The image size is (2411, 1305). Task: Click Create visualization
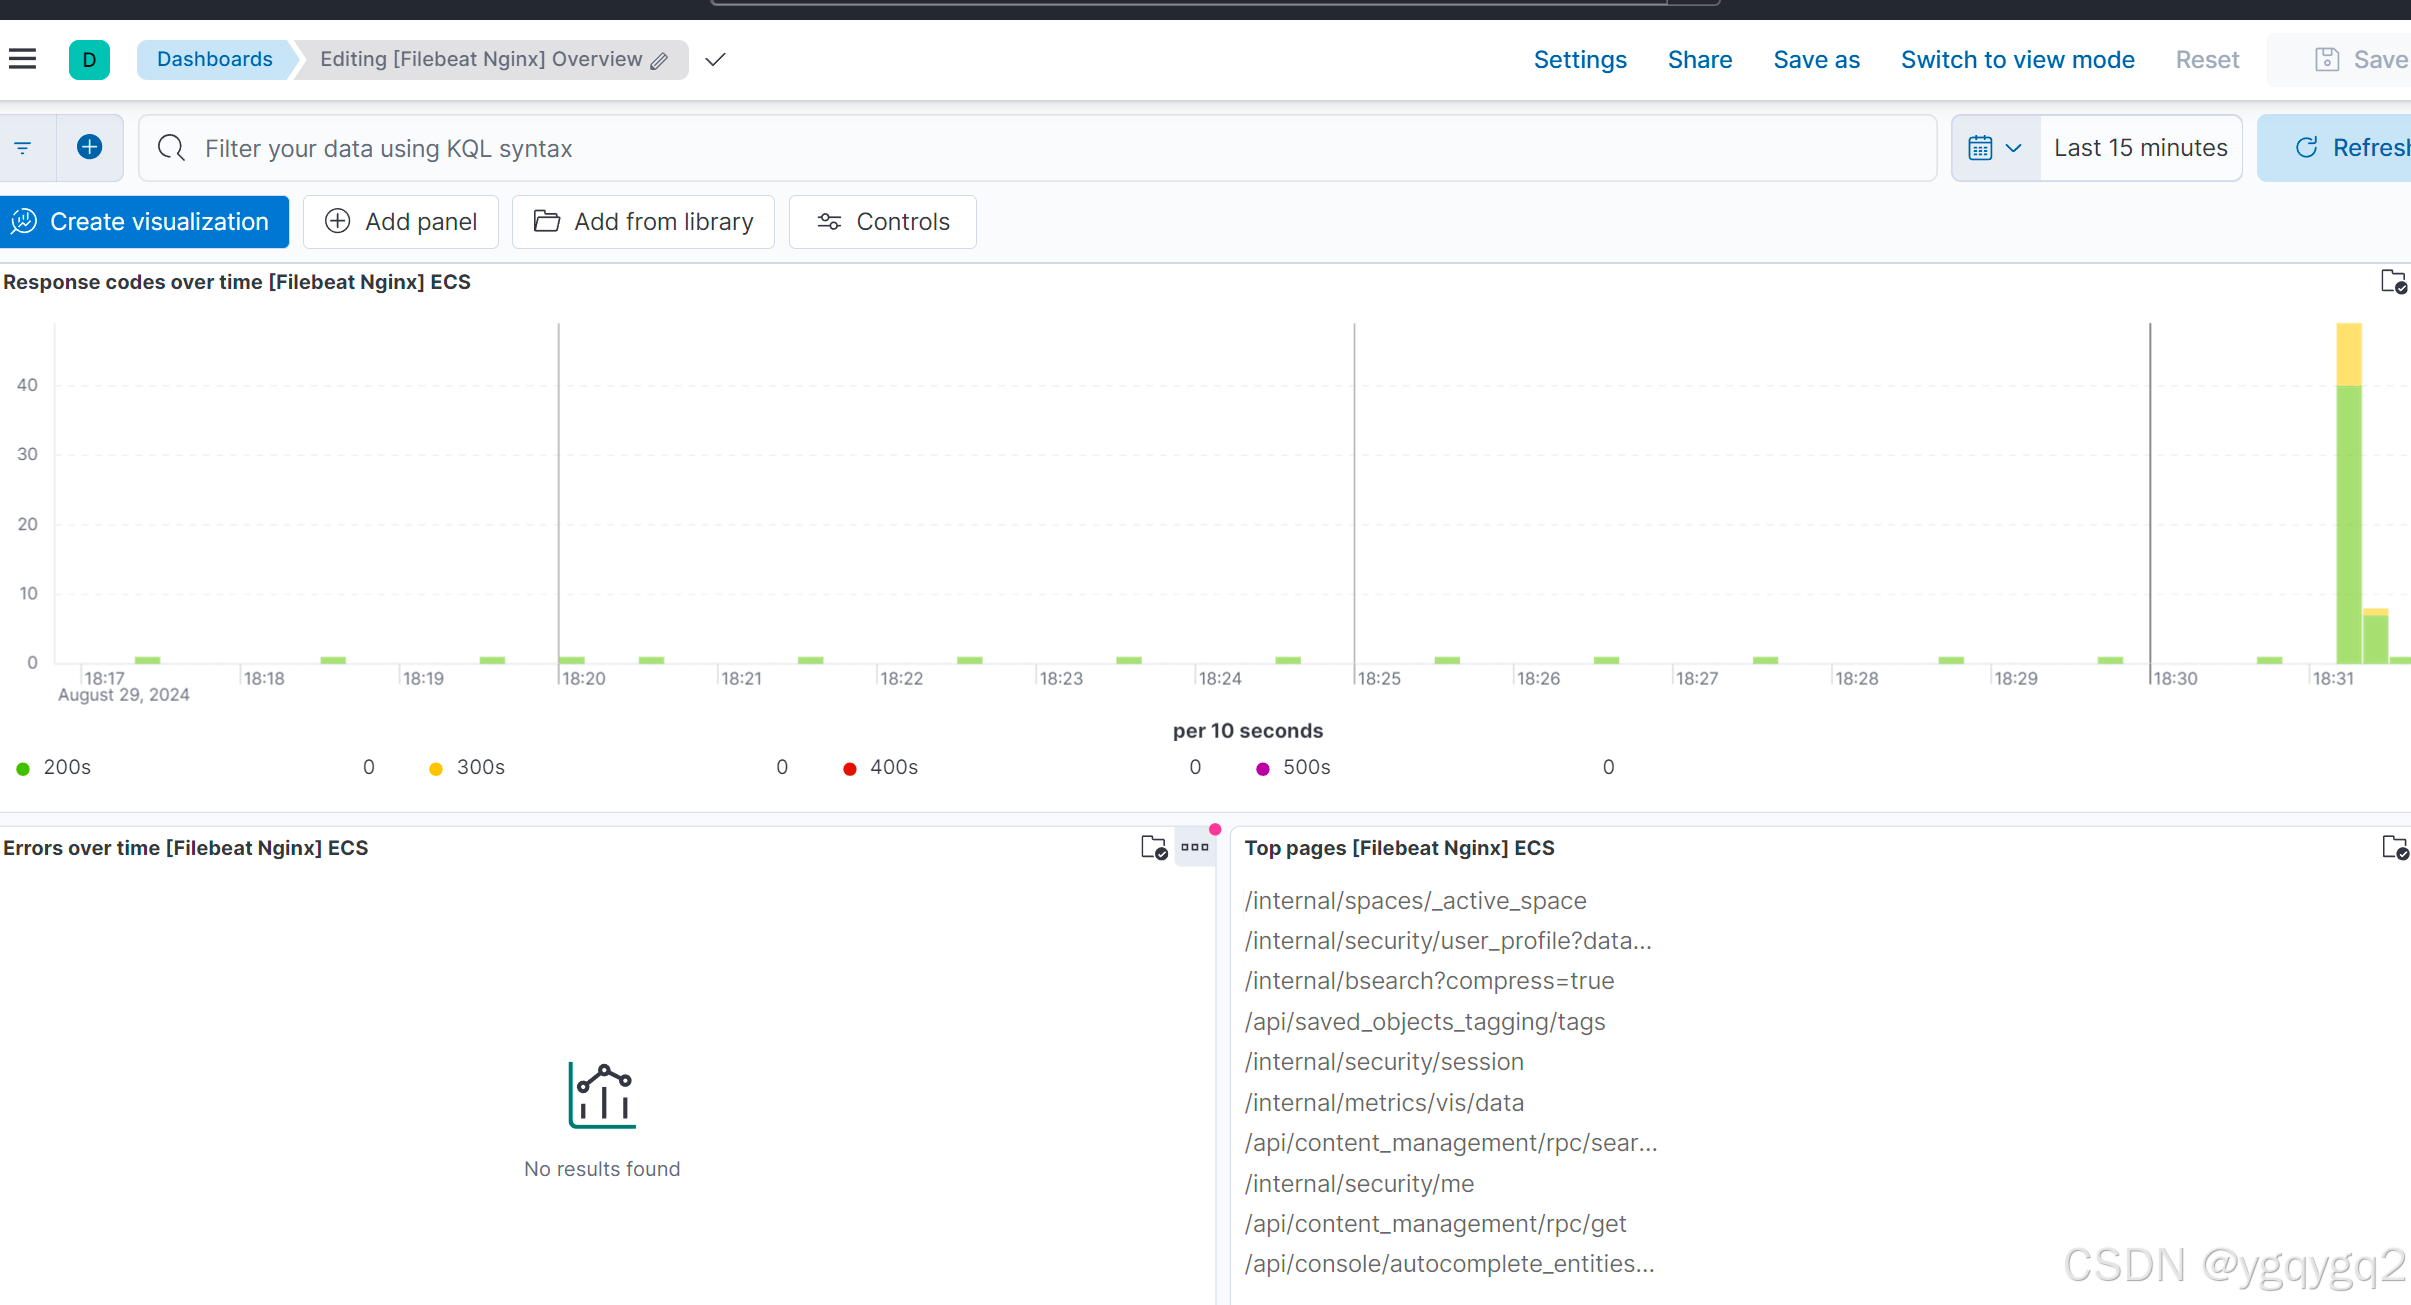coord(144,221)
